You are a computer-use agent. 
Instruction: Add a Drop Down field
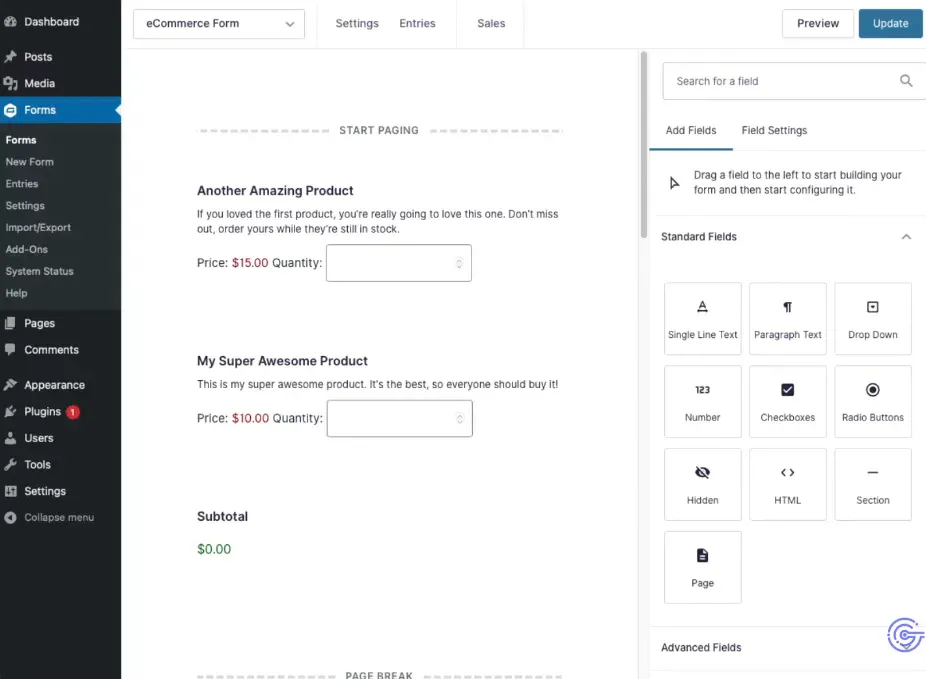(872, 318)
